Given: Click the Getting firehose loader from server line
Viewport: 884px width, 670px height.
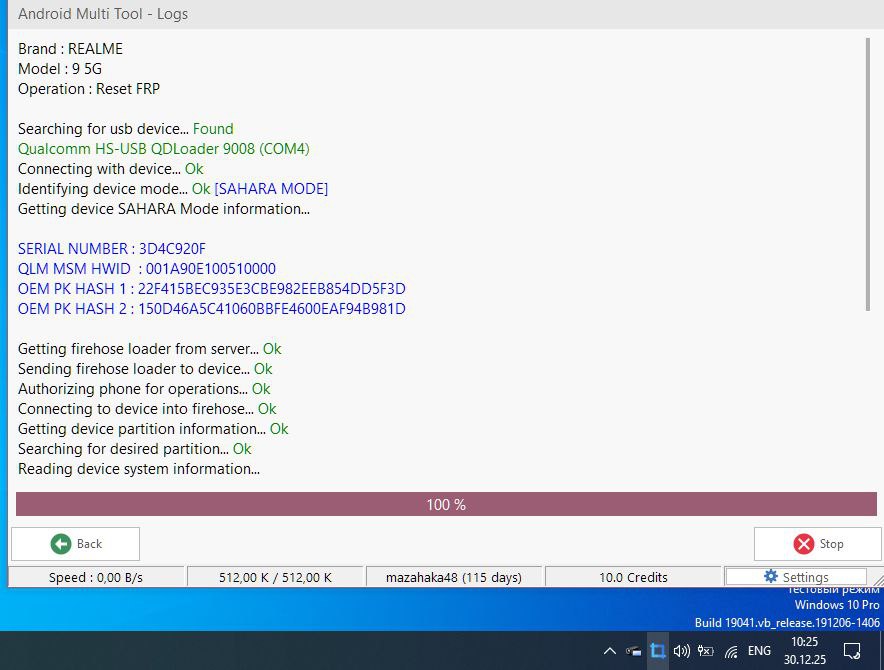Looking at the screenshot, I should click(x=149, y=349).
